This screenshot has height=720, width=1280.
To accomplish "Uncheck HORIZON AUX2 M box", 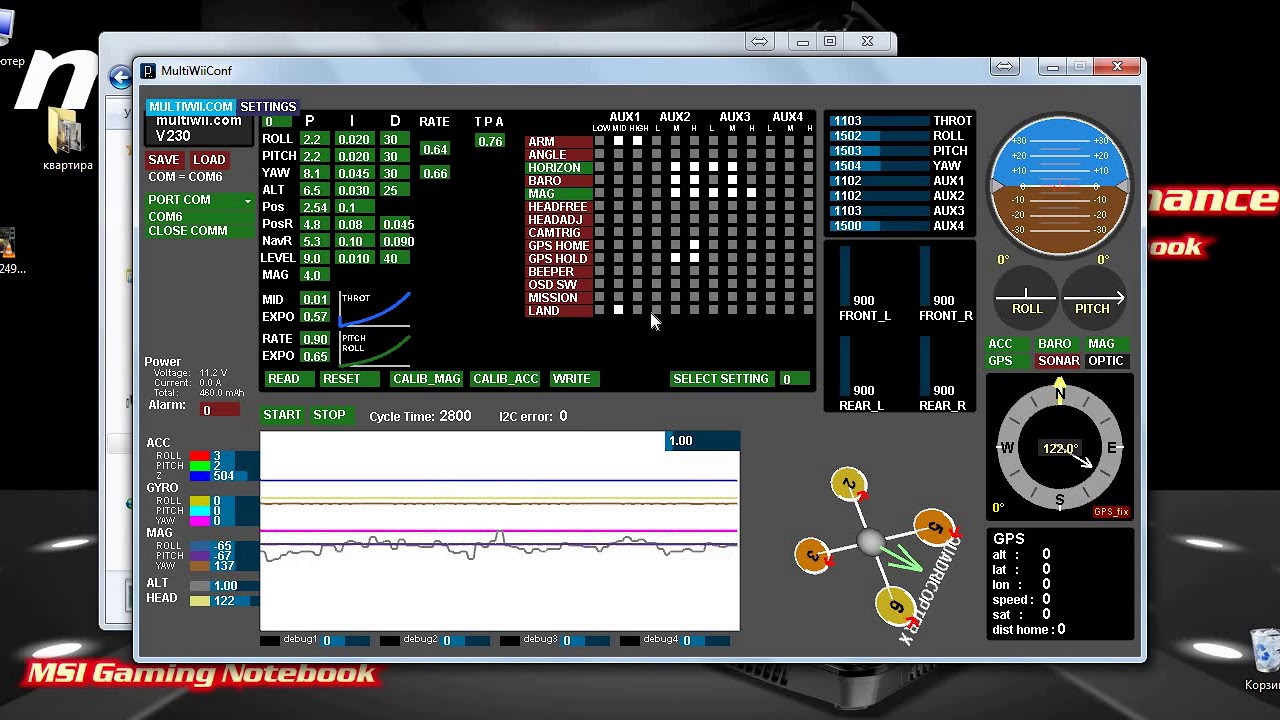I will pyautogui.click(x=675, y=167).
